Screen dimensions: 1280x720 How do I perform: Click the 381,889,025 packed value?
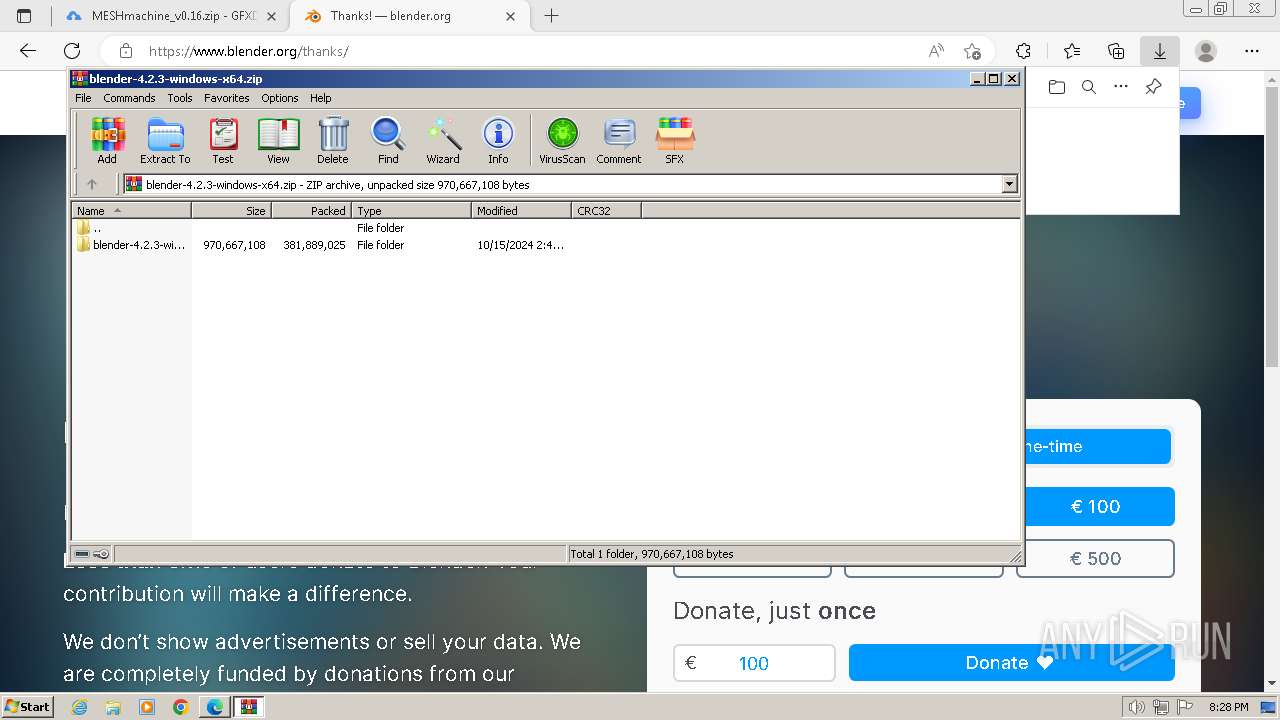click(x=314, y=245)
